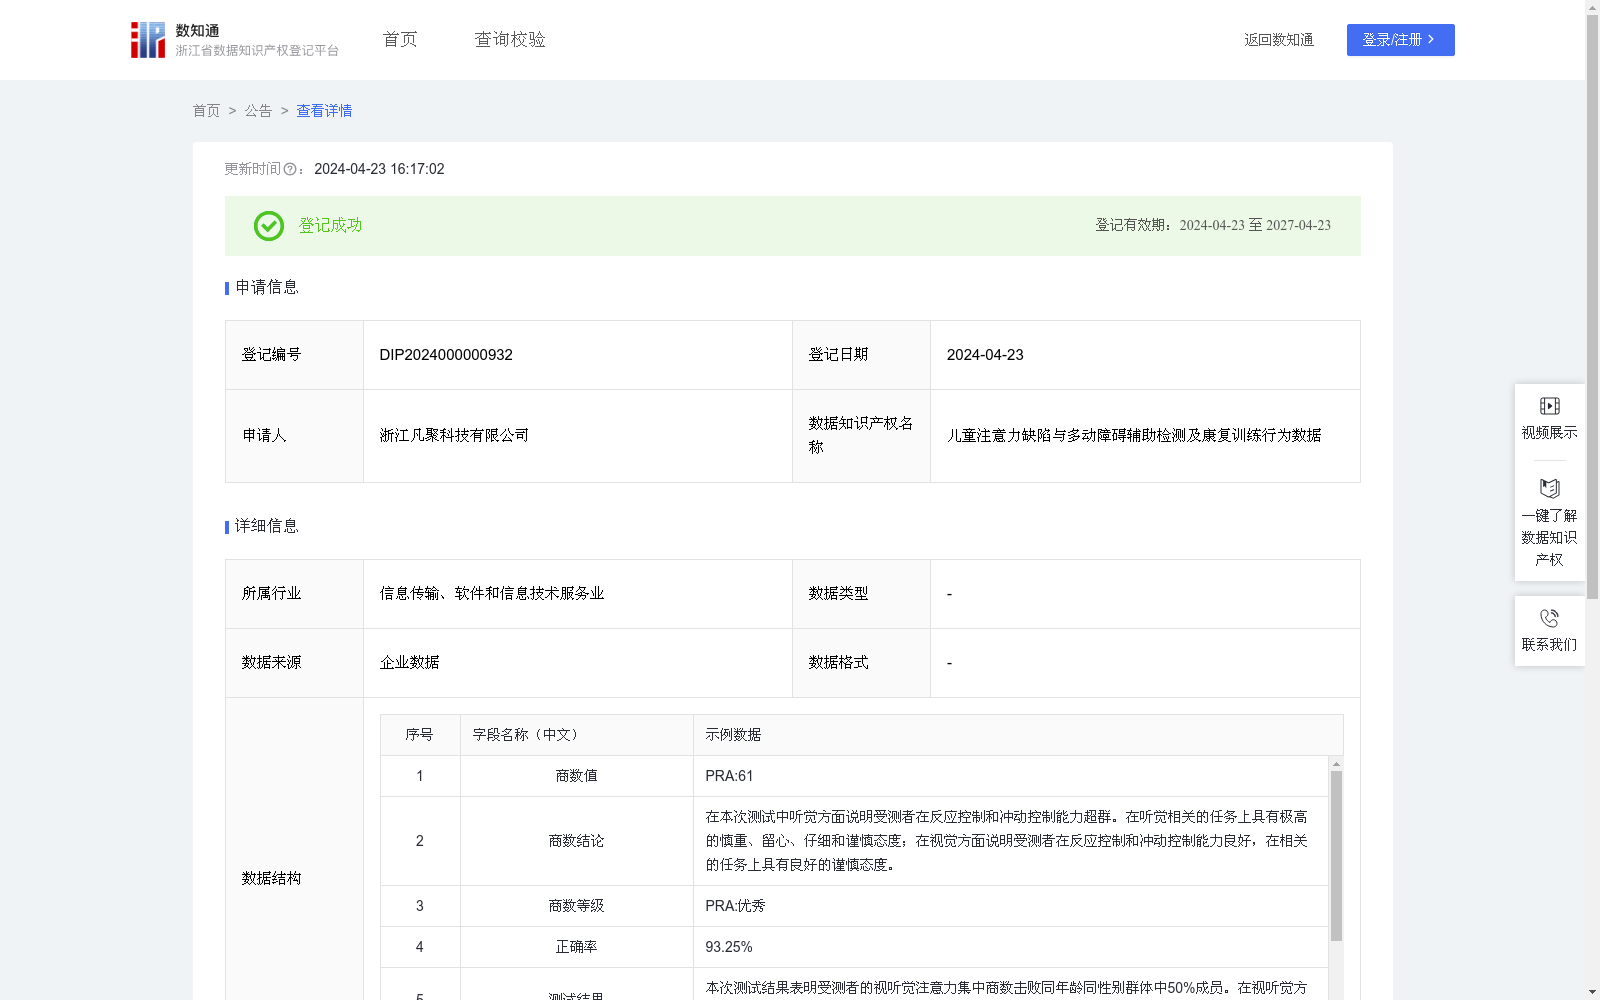Screen dimensions: 1600x1000
Task: Click the 数据结构 row label
Action: (x=271, y=879)
